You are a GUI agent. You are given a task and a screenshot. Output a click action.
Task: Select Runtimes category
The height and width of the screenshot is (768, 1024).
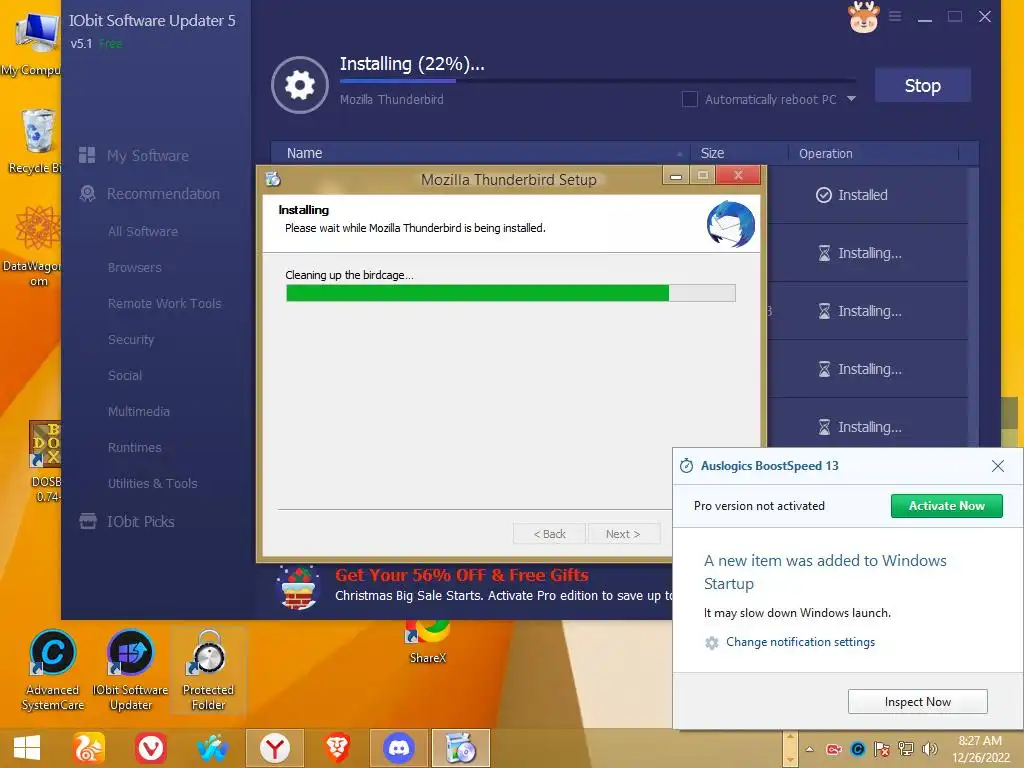click(x=135, y=447)
